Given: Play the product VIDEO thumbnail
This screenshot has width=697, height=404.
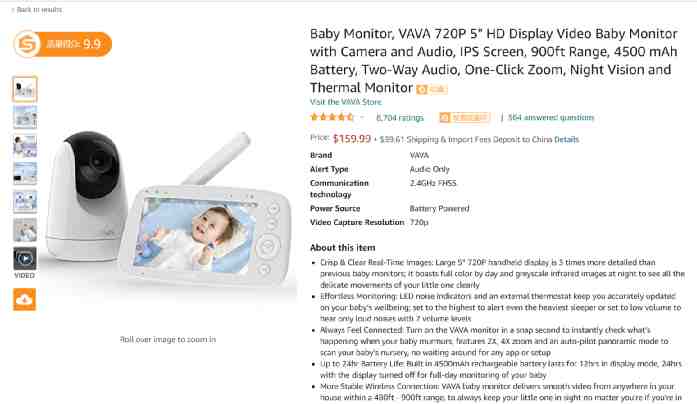Looking at the screenshot, I should (25, 259).
